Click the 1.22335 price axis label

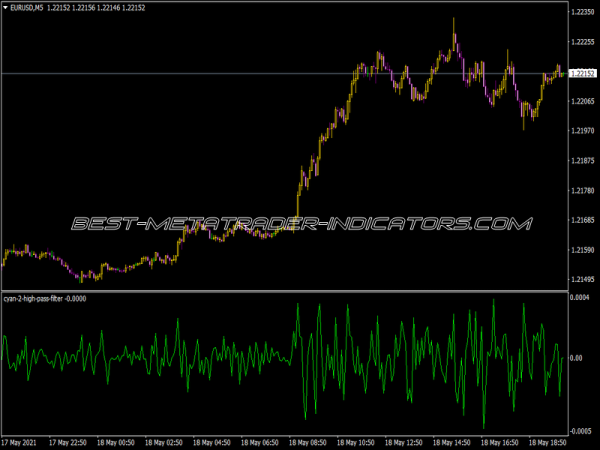582,13
